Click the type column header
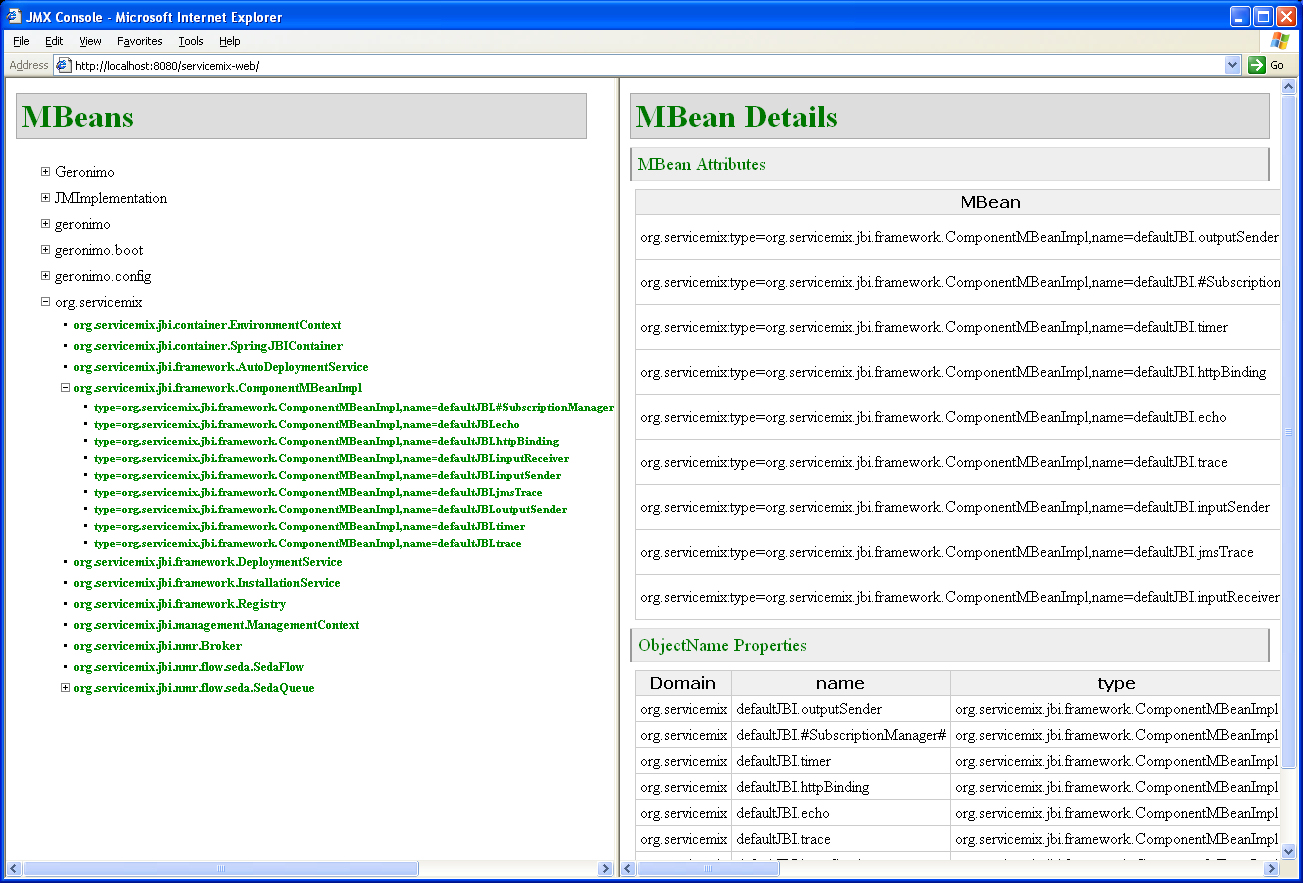This screenshot has height=883, width=1303. click(x=1115, y=683)
